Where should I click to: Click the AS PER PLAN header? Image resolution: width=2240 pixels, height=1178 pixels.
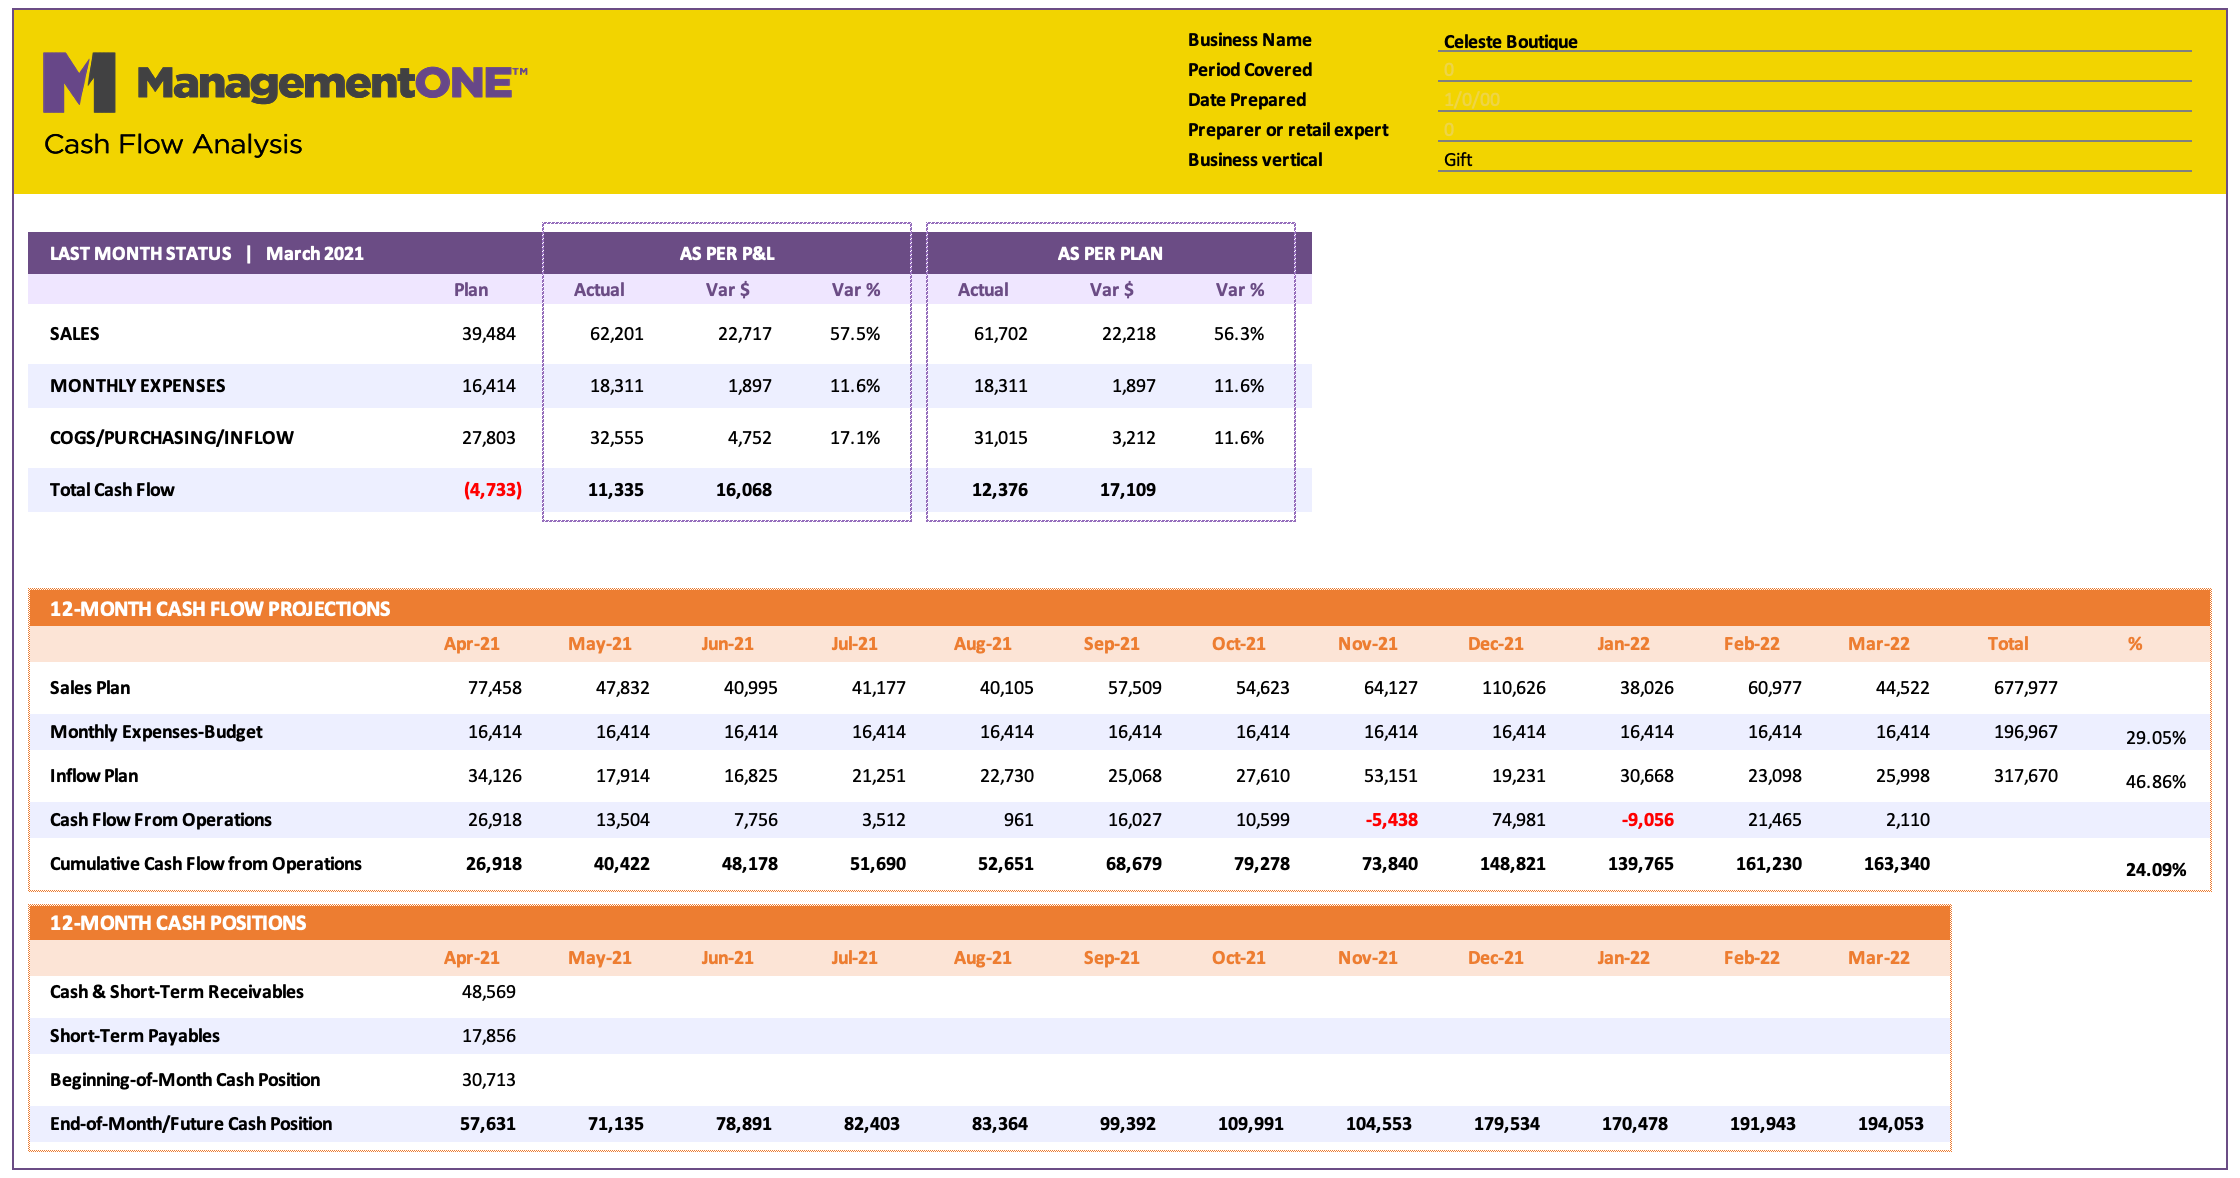click(x=1110, y=253)
